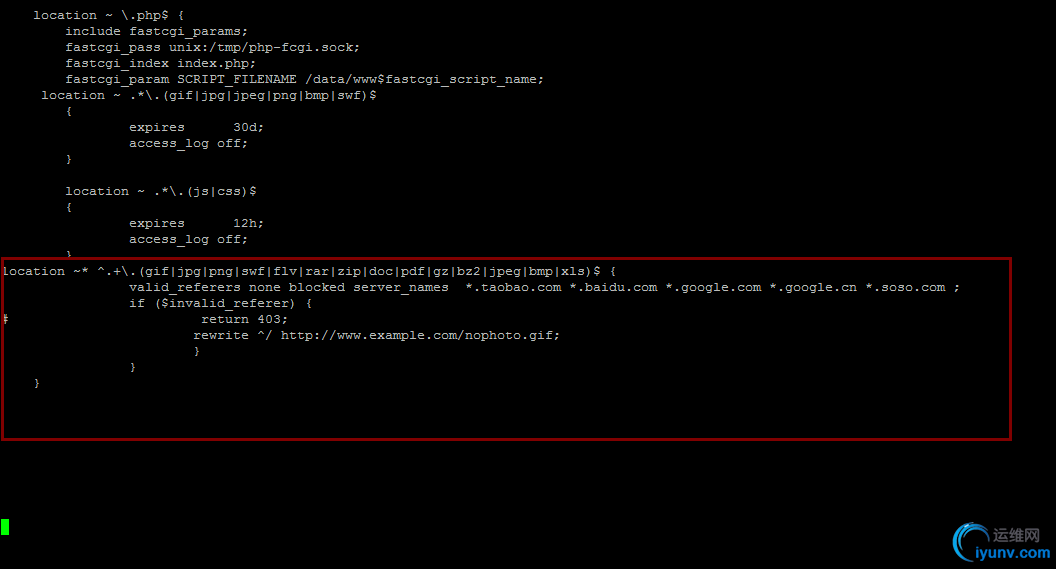Click the *.soso.com referer entry

point(905,287)
